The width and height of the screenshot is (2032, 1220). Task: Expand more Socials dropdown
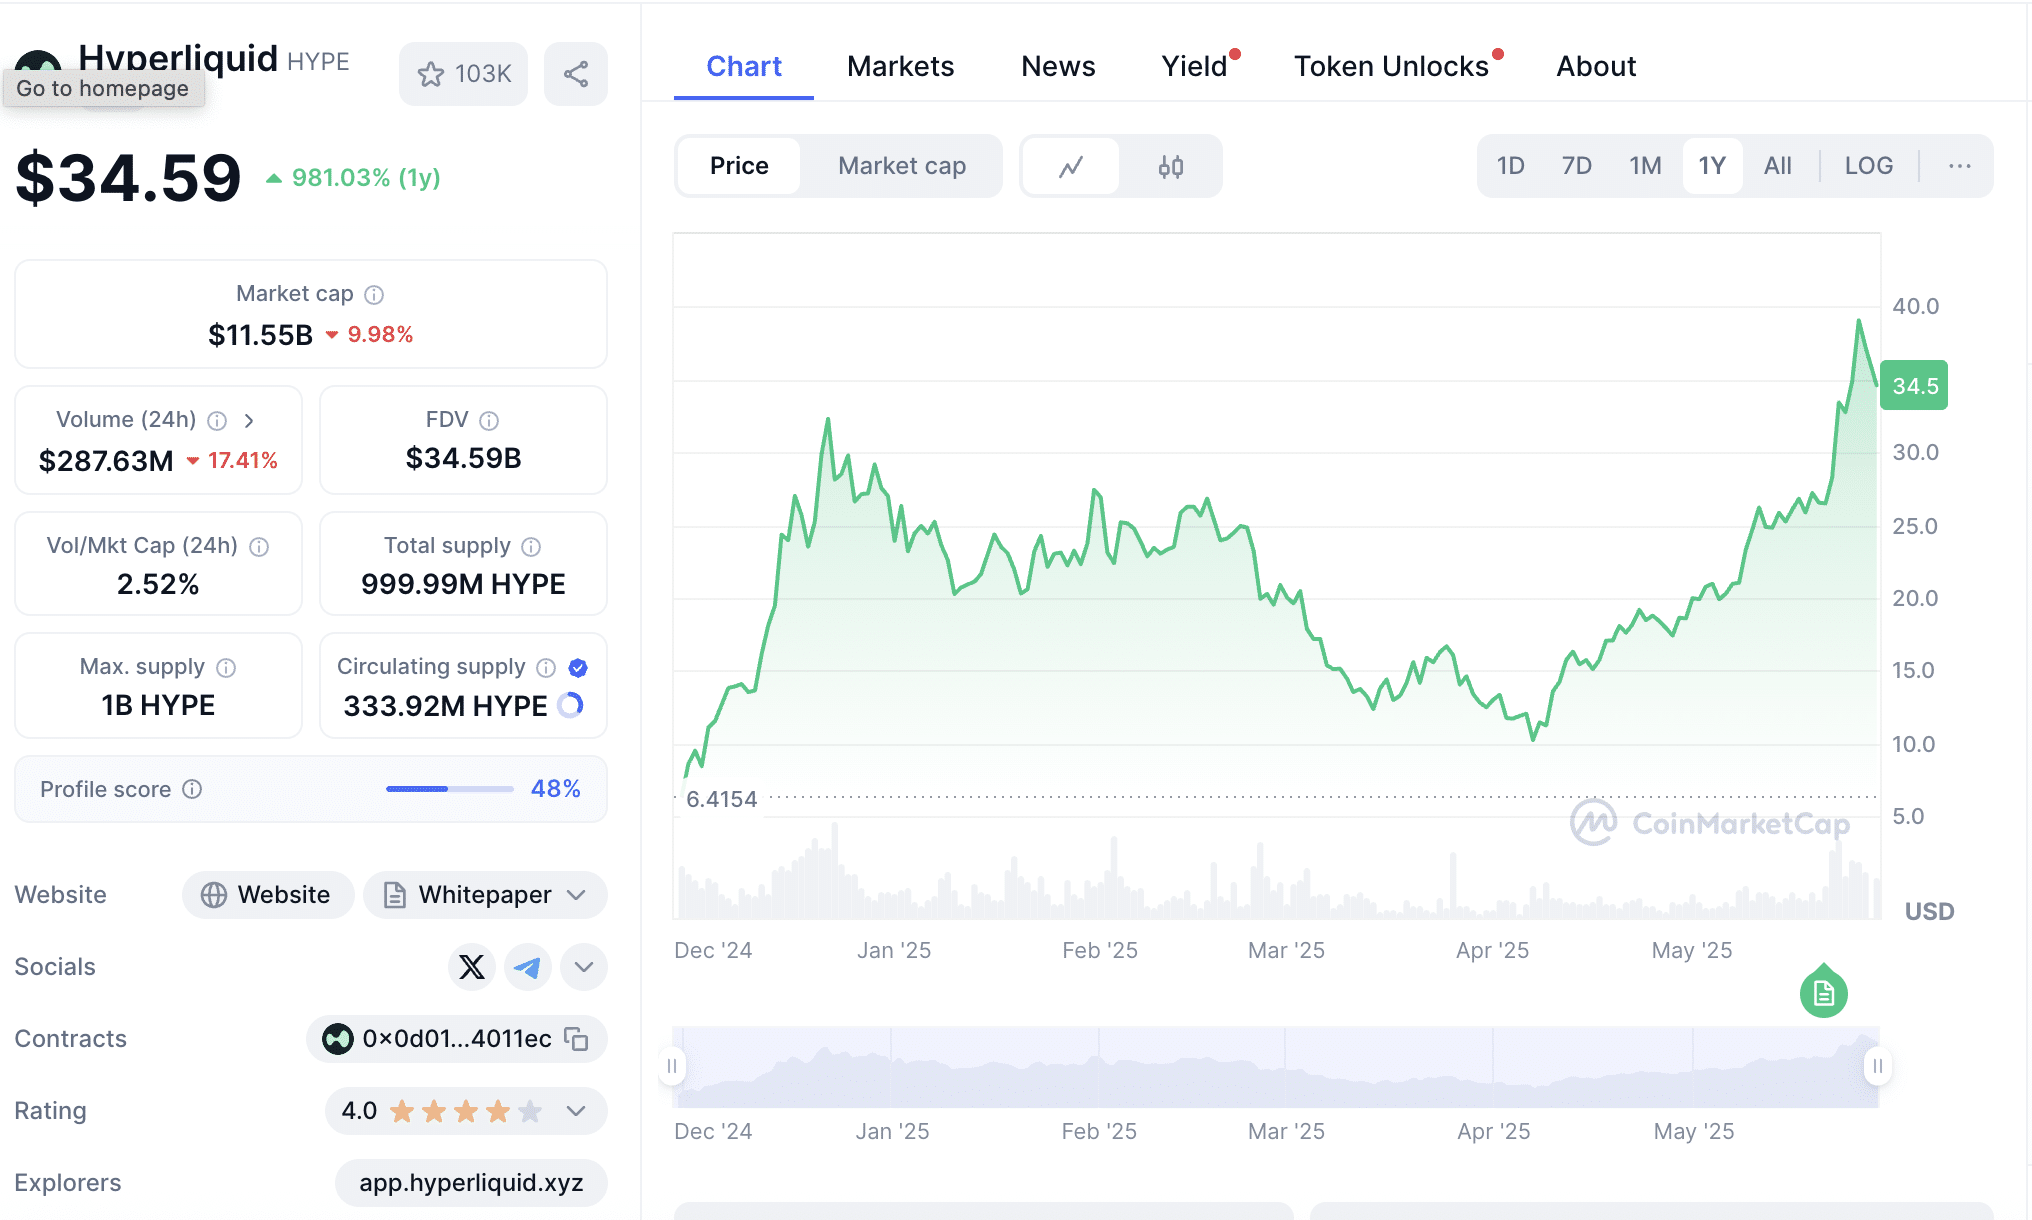coord(584,967)
